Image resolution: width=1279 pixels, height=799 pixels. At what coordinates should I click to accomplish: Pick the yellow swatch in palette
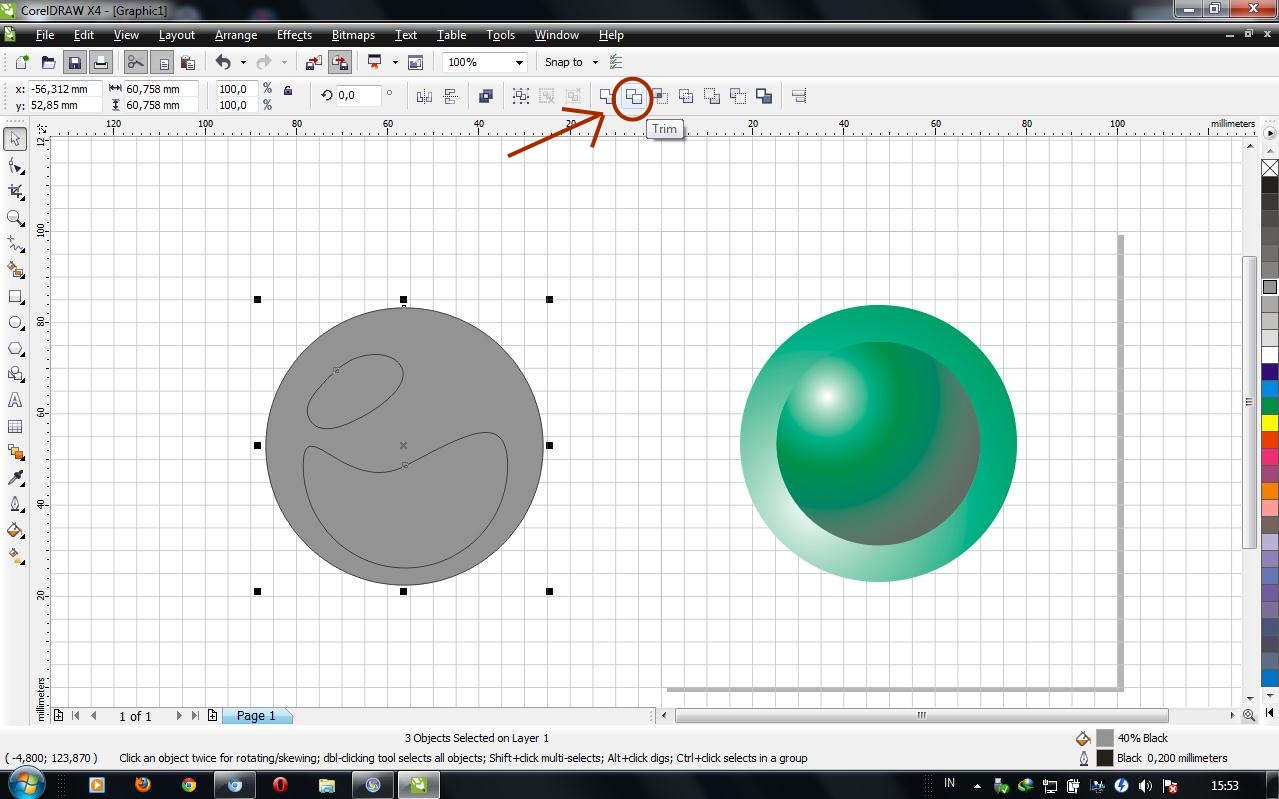[x=1269, y=423]
